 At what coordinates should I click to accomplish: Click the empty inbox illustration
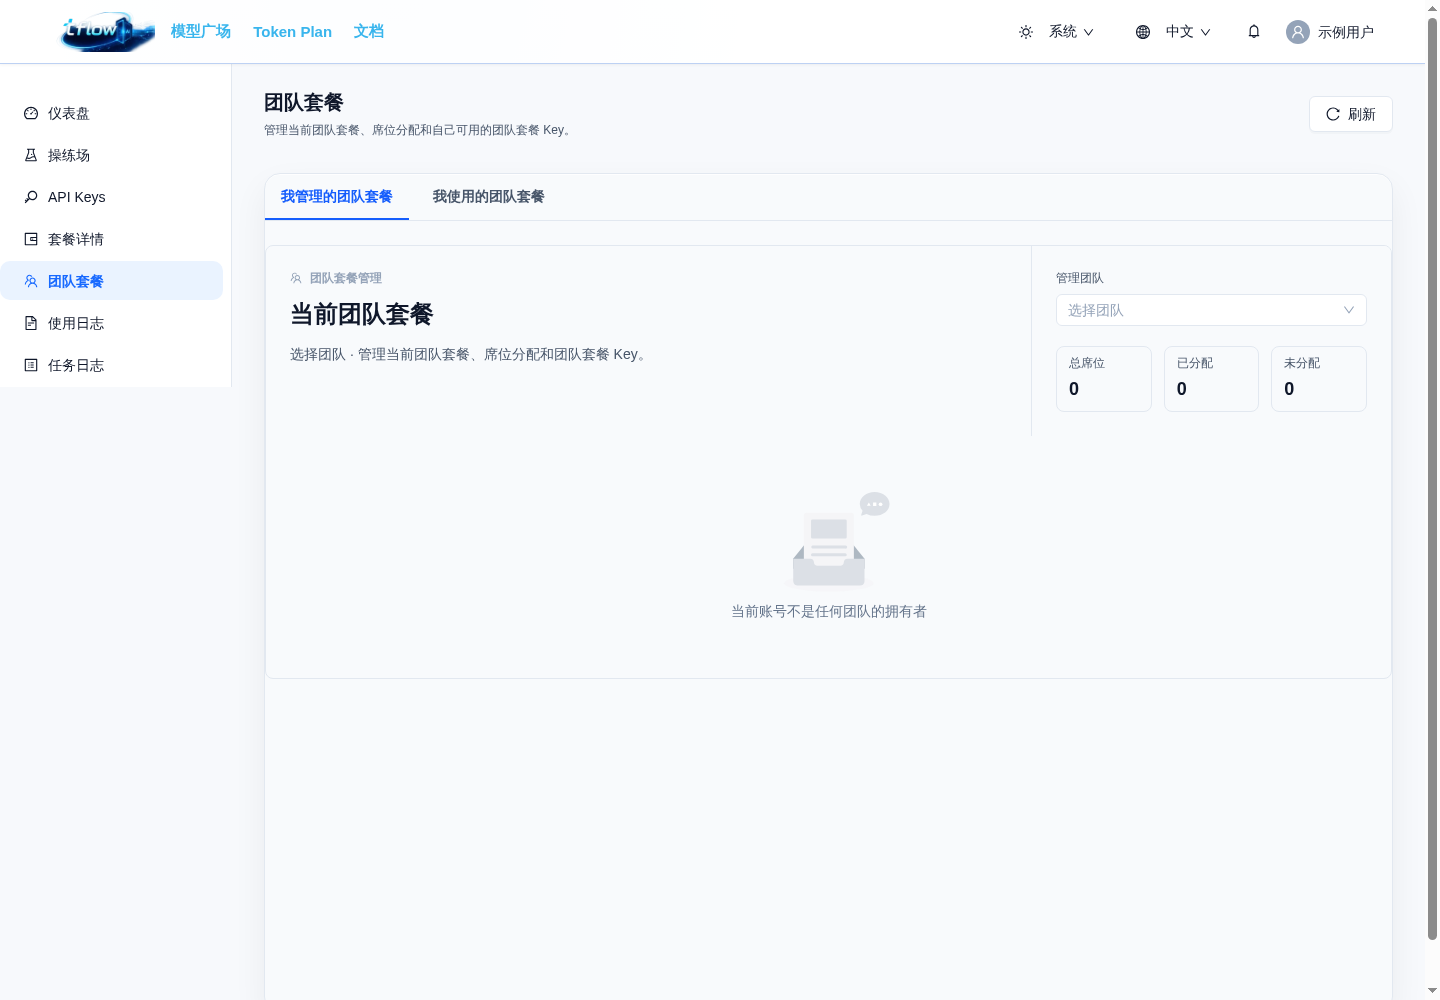(x=836, y=540)
